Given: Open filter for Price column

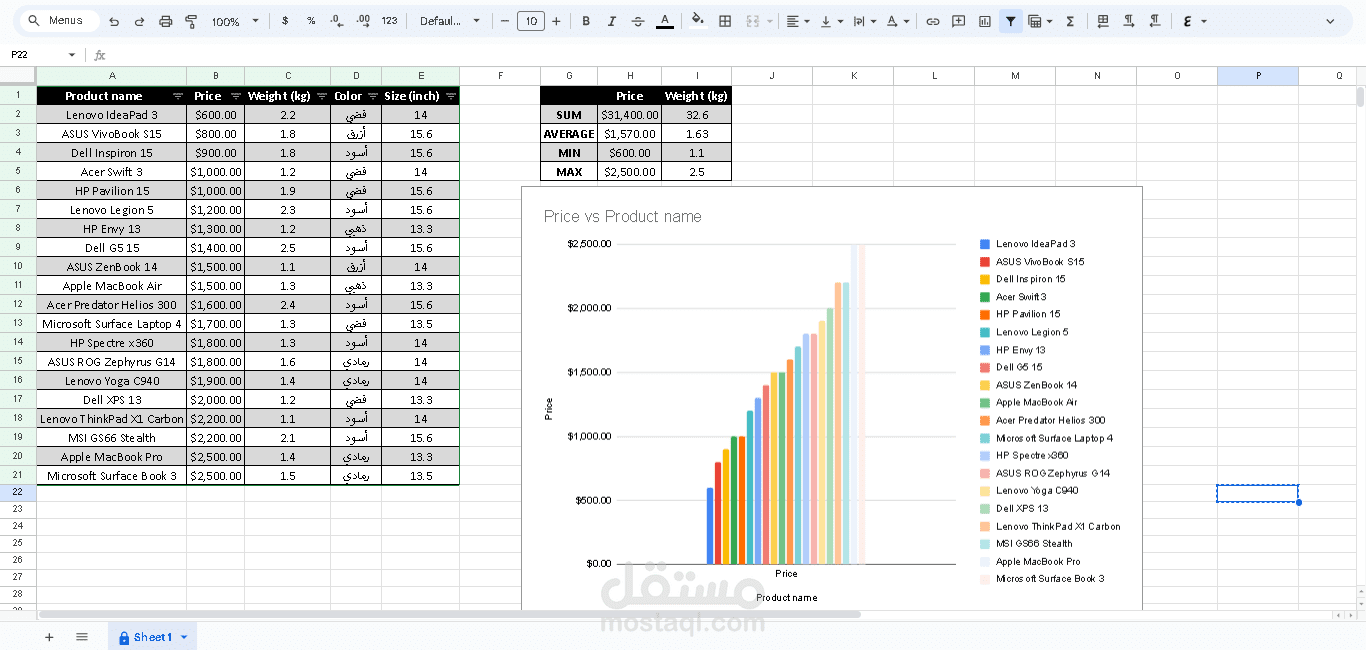Looking at the screenshot, I should [236, 96].
